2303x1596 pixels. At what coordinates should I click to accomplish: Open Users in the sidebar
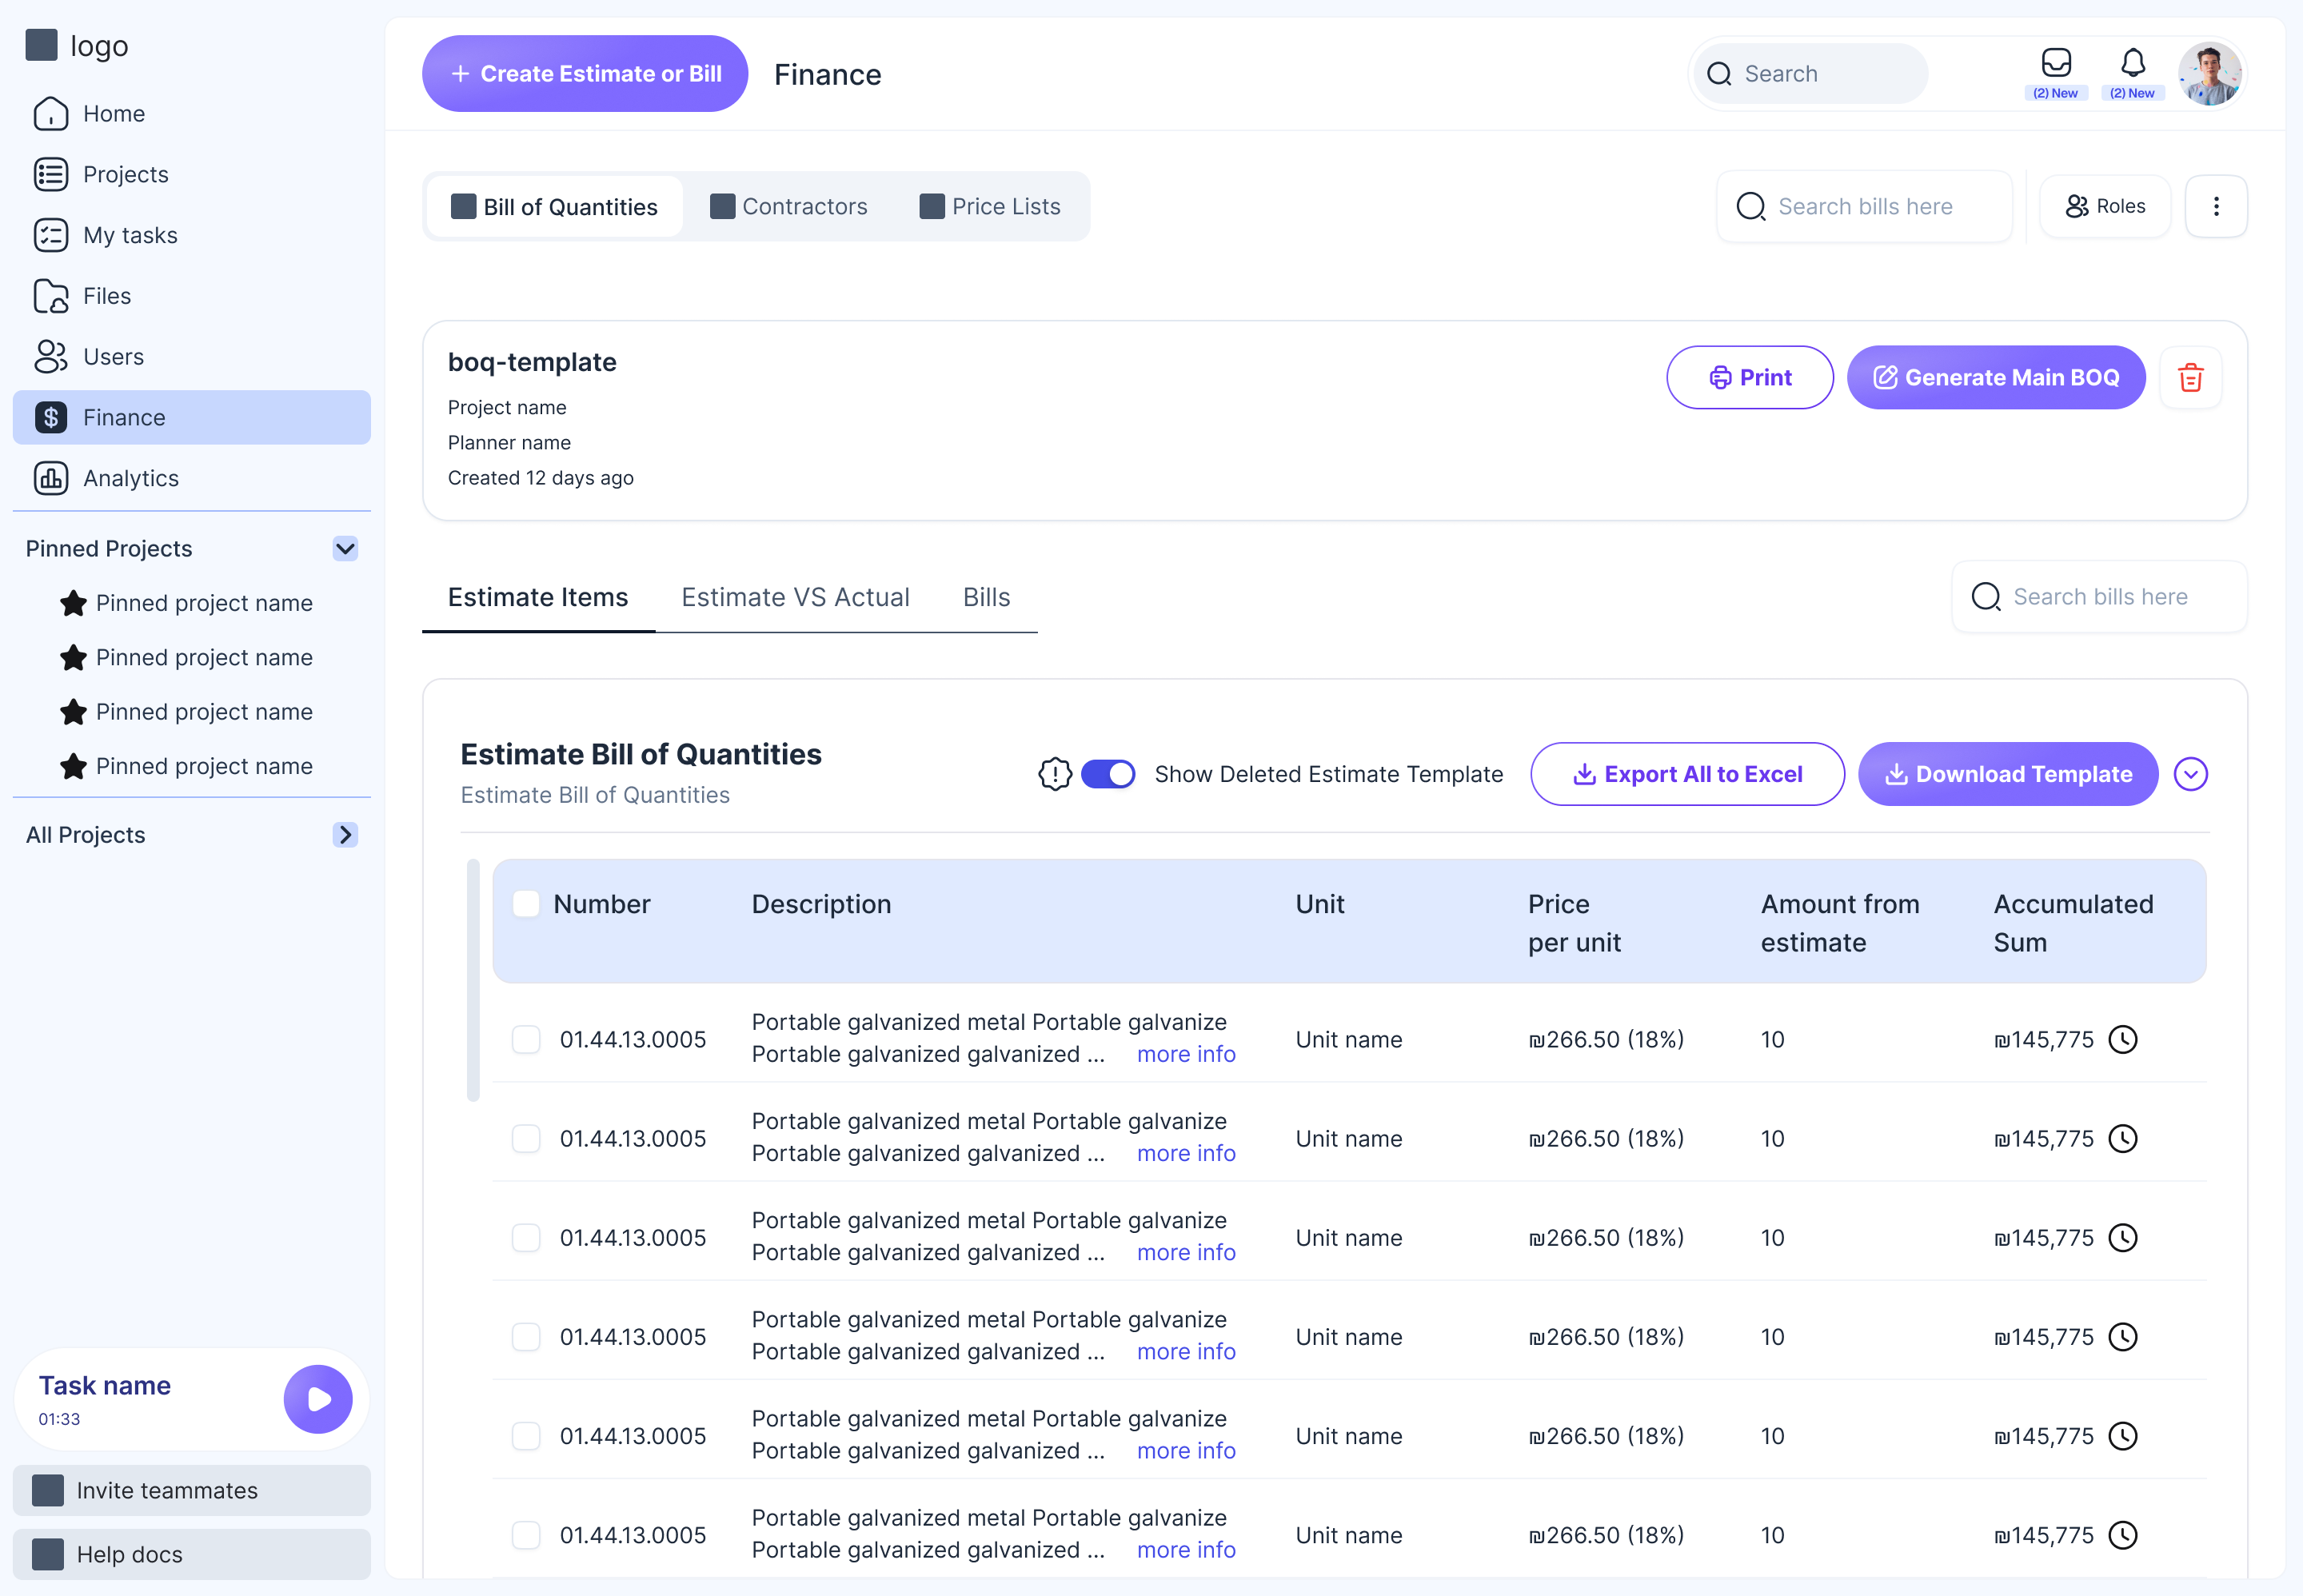pos(191,357)
